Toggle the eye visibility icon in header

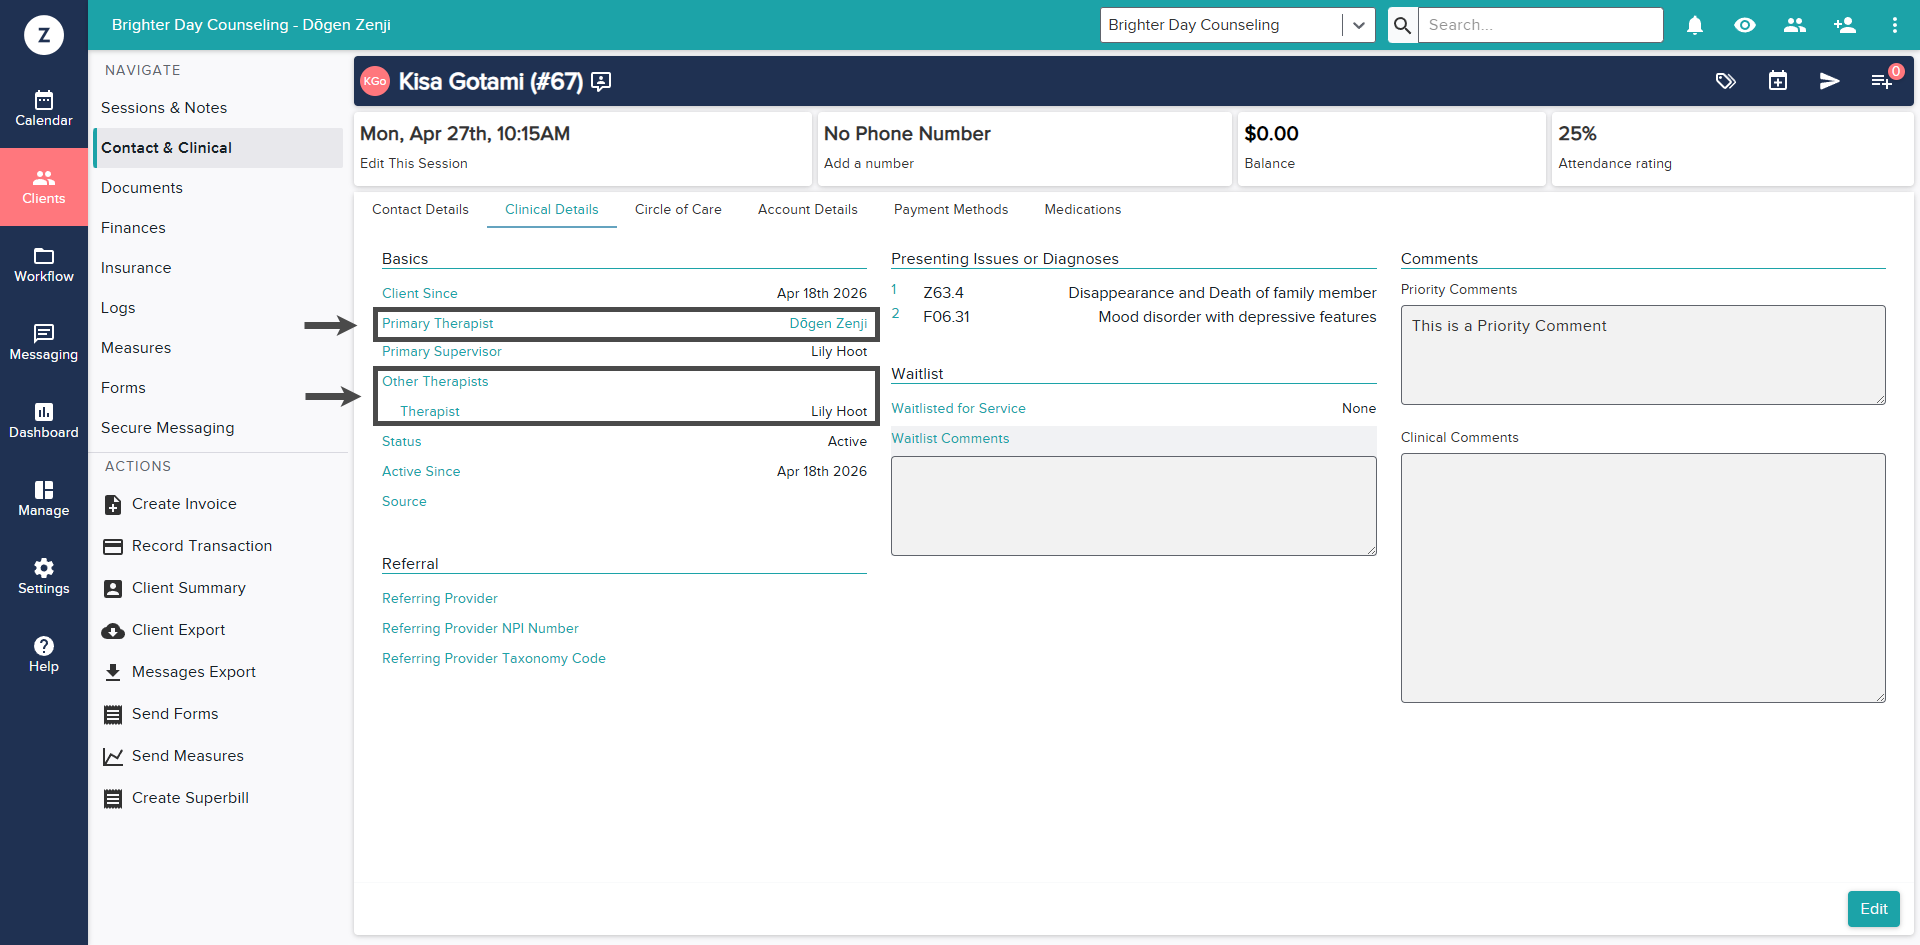click(1745, 25)
